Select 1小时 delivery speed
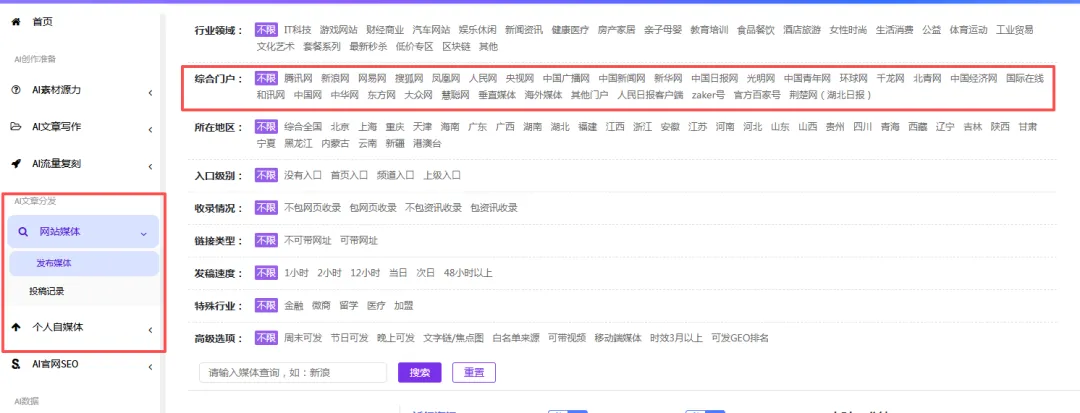Viewport: 1080px width, 413px height. pyautogui.click(x=296, y=273)
